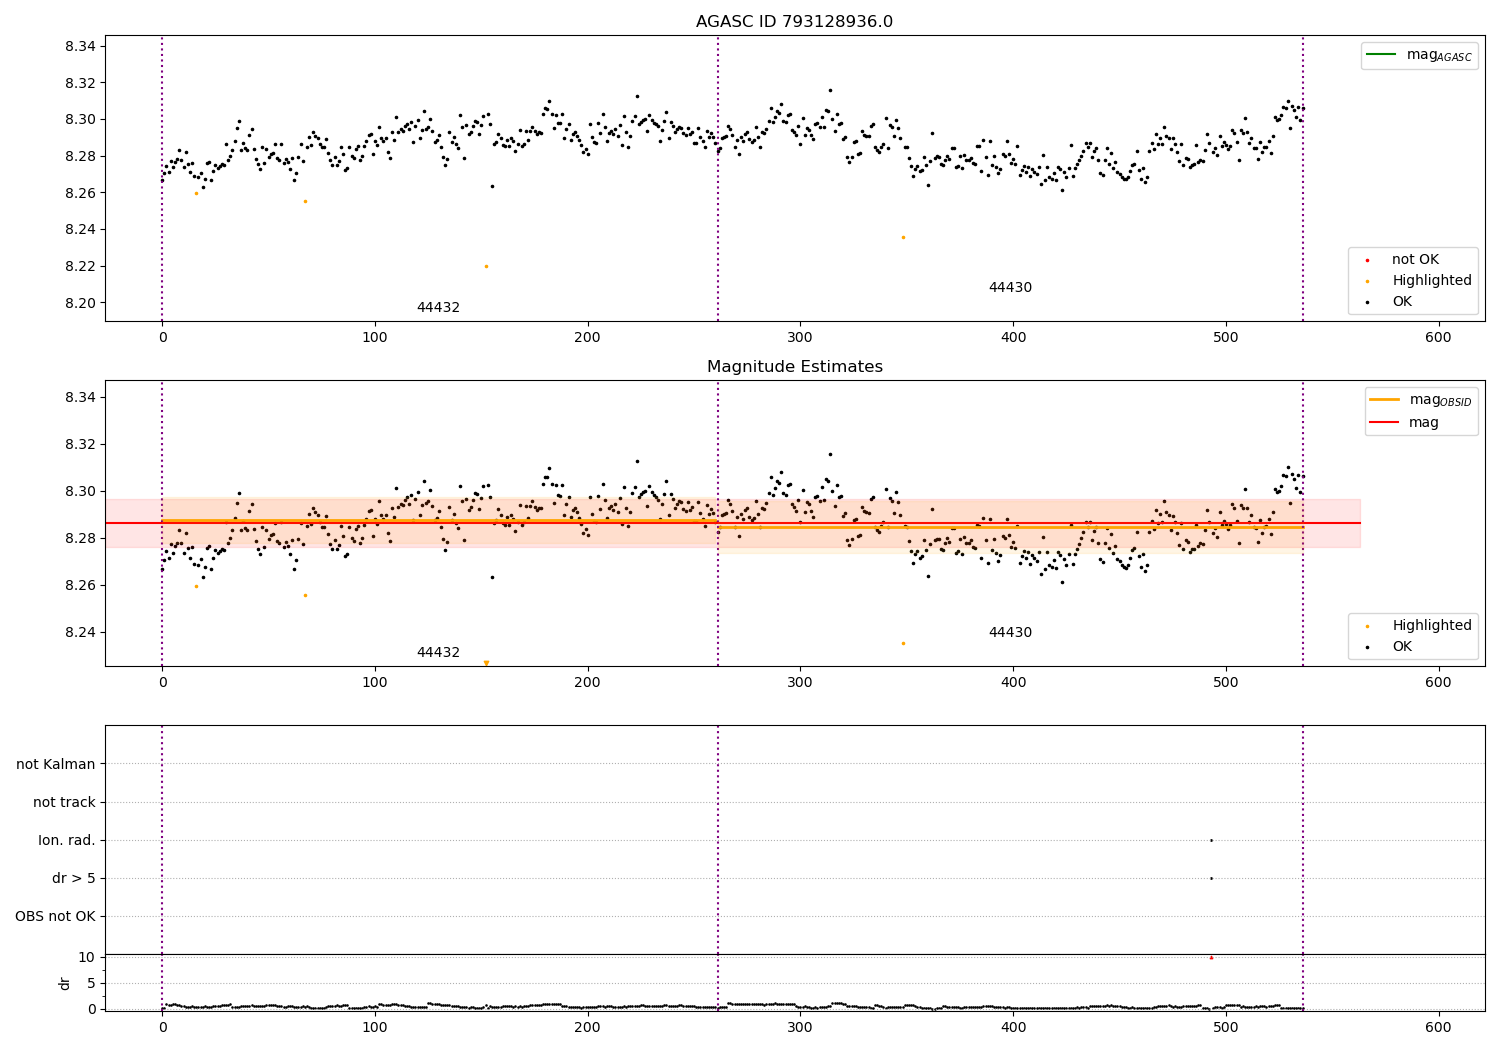The height and width of the screenshot is (1050, 1500).
Task: Click the 400 x-tick under the bottom plot
Action: click(x=1013, y=1028)
